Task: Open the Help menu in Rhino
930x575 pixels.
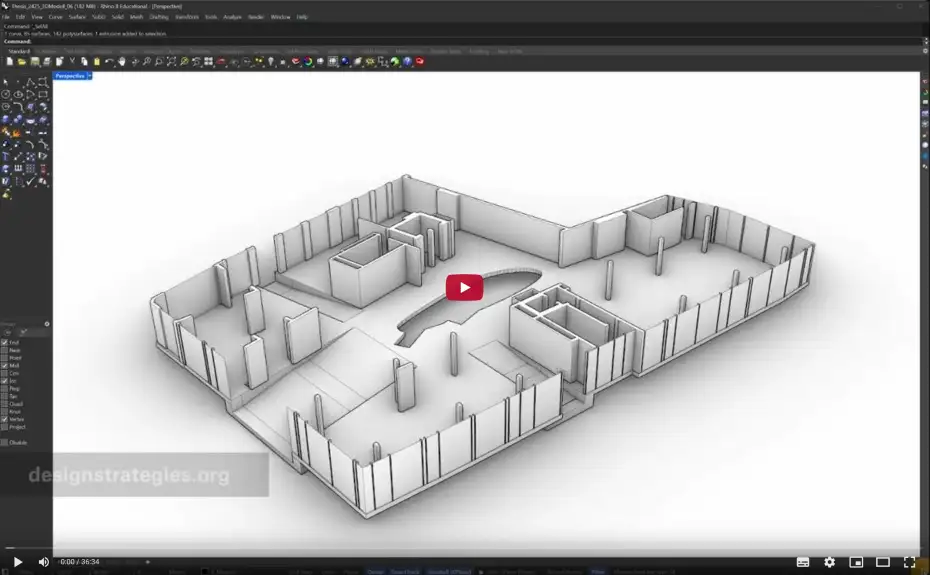Action: pos(302,17)
